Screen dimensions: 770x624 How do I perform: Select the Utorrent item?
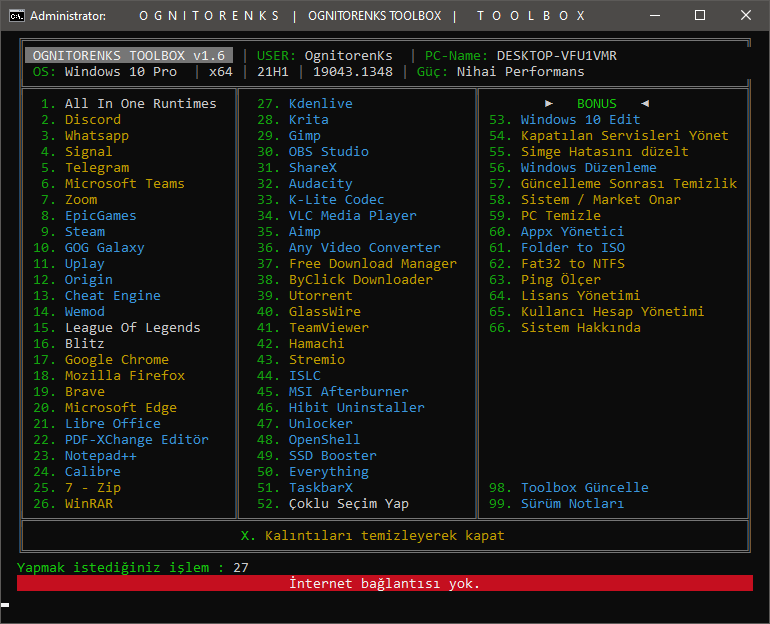[x=321, y=296]
